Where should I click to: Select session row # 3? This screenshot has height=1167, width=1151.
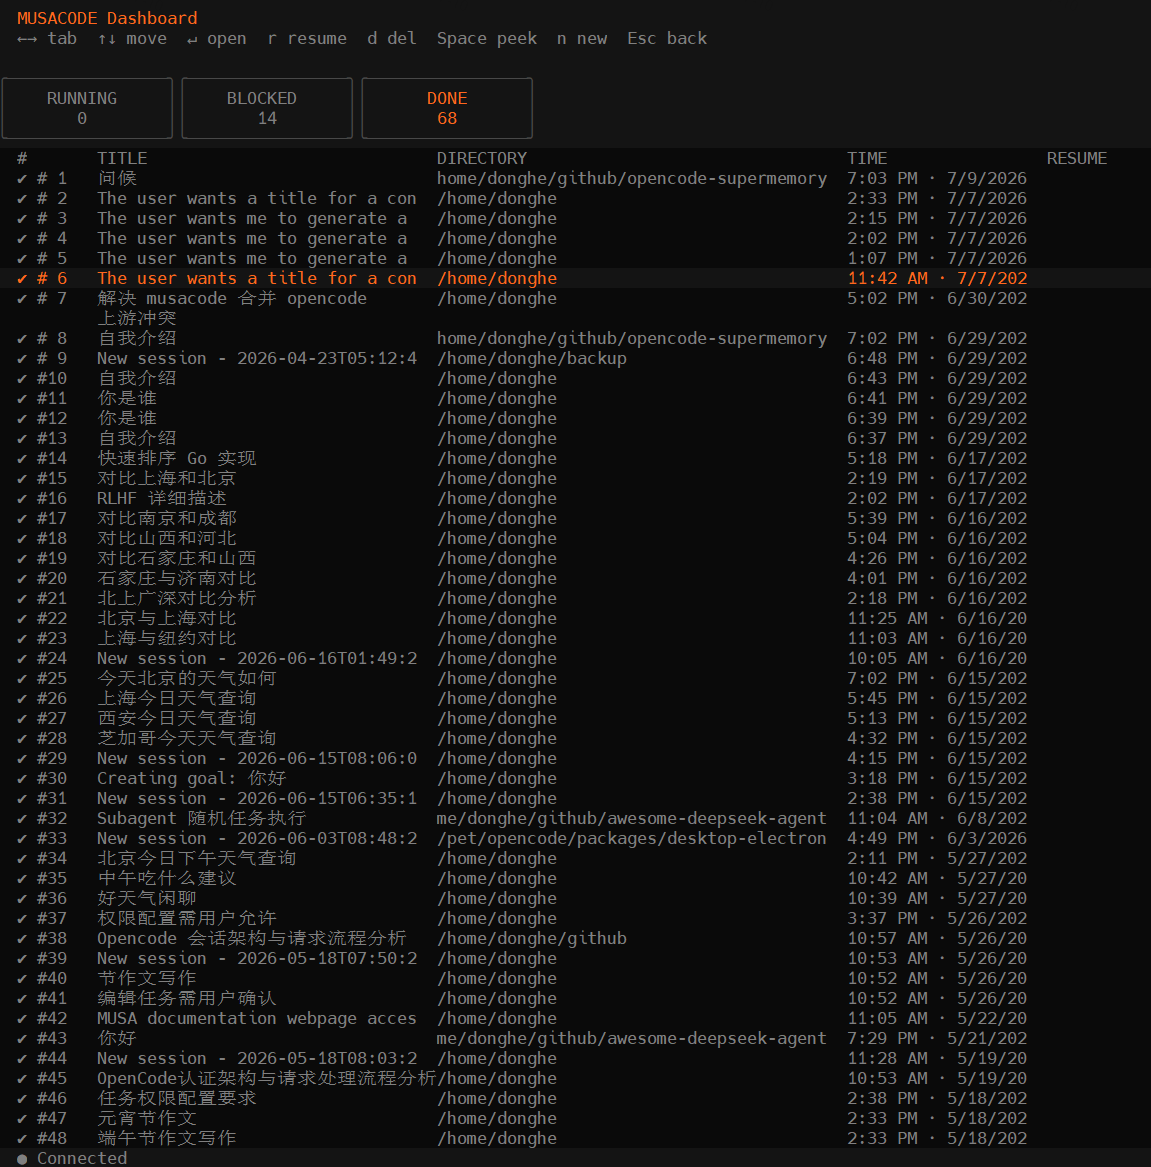click(x=575, y=219)
